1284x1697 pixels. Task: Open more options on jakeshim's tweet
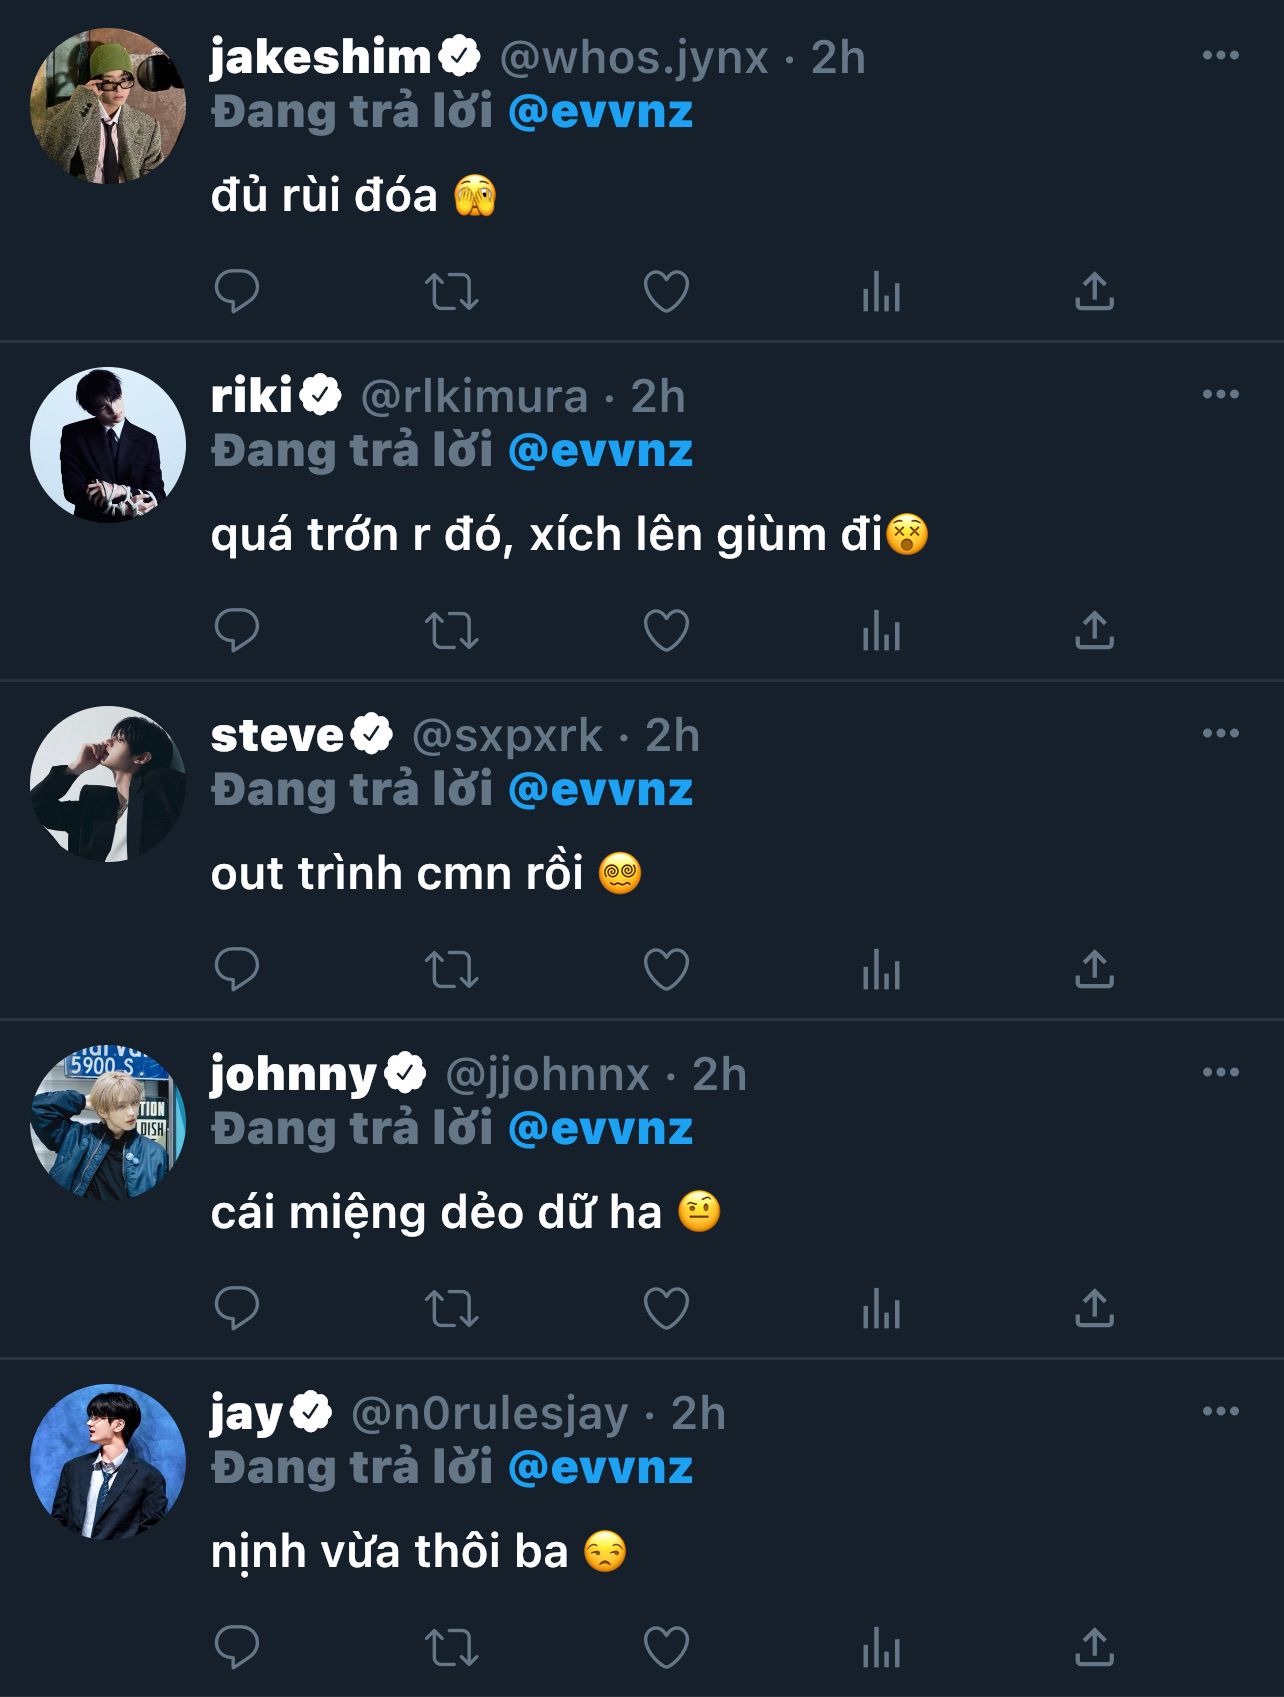pyautogui.click(x=1220, y=56)
